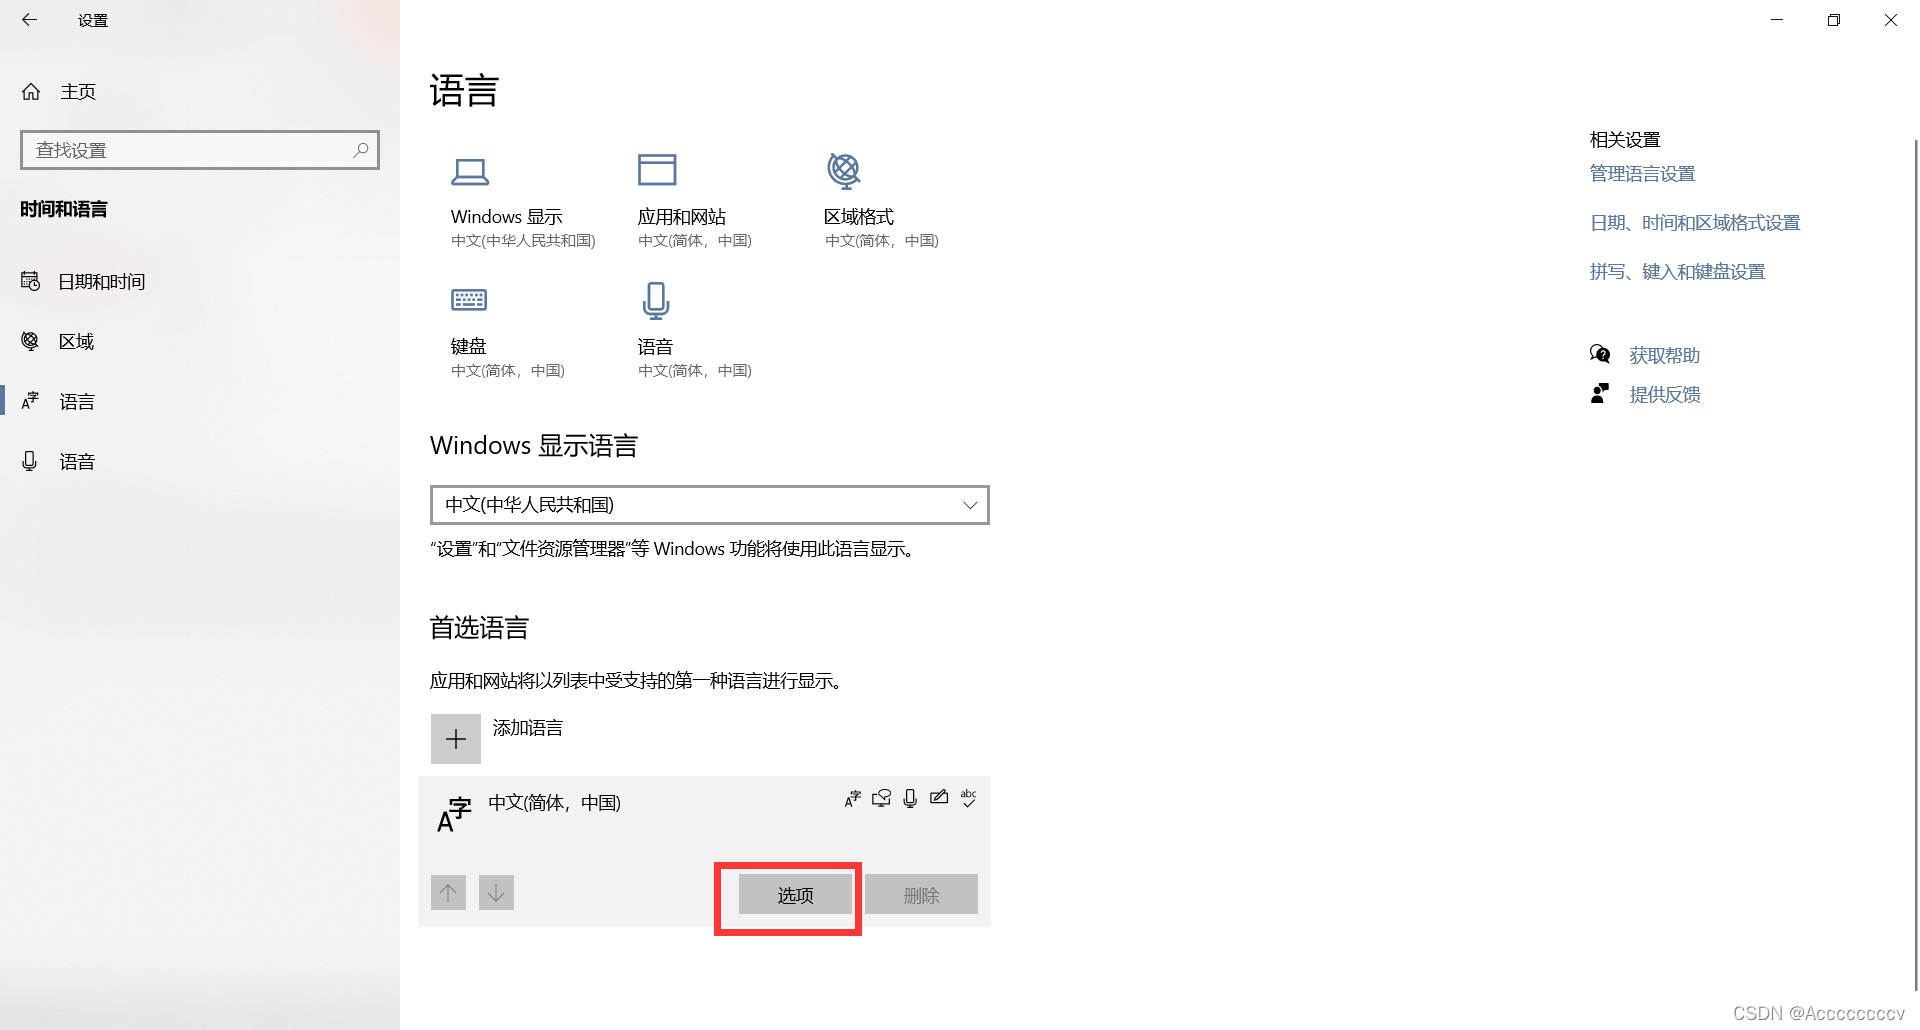Click the 日期和时间 calendar clock icon
The height and width of the screenshot is (1030, 1920).
(x=31, y=282)
